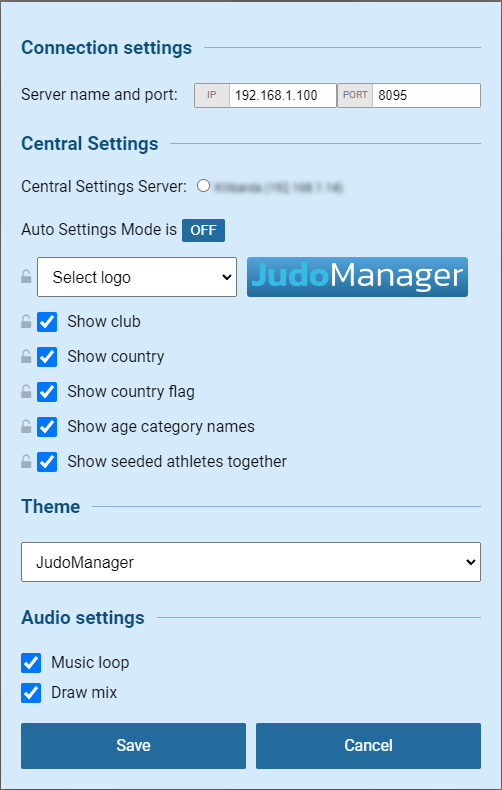Disable the Show country flag checkbox
This screenshot has height=790, width=502.
click(47, 391)
